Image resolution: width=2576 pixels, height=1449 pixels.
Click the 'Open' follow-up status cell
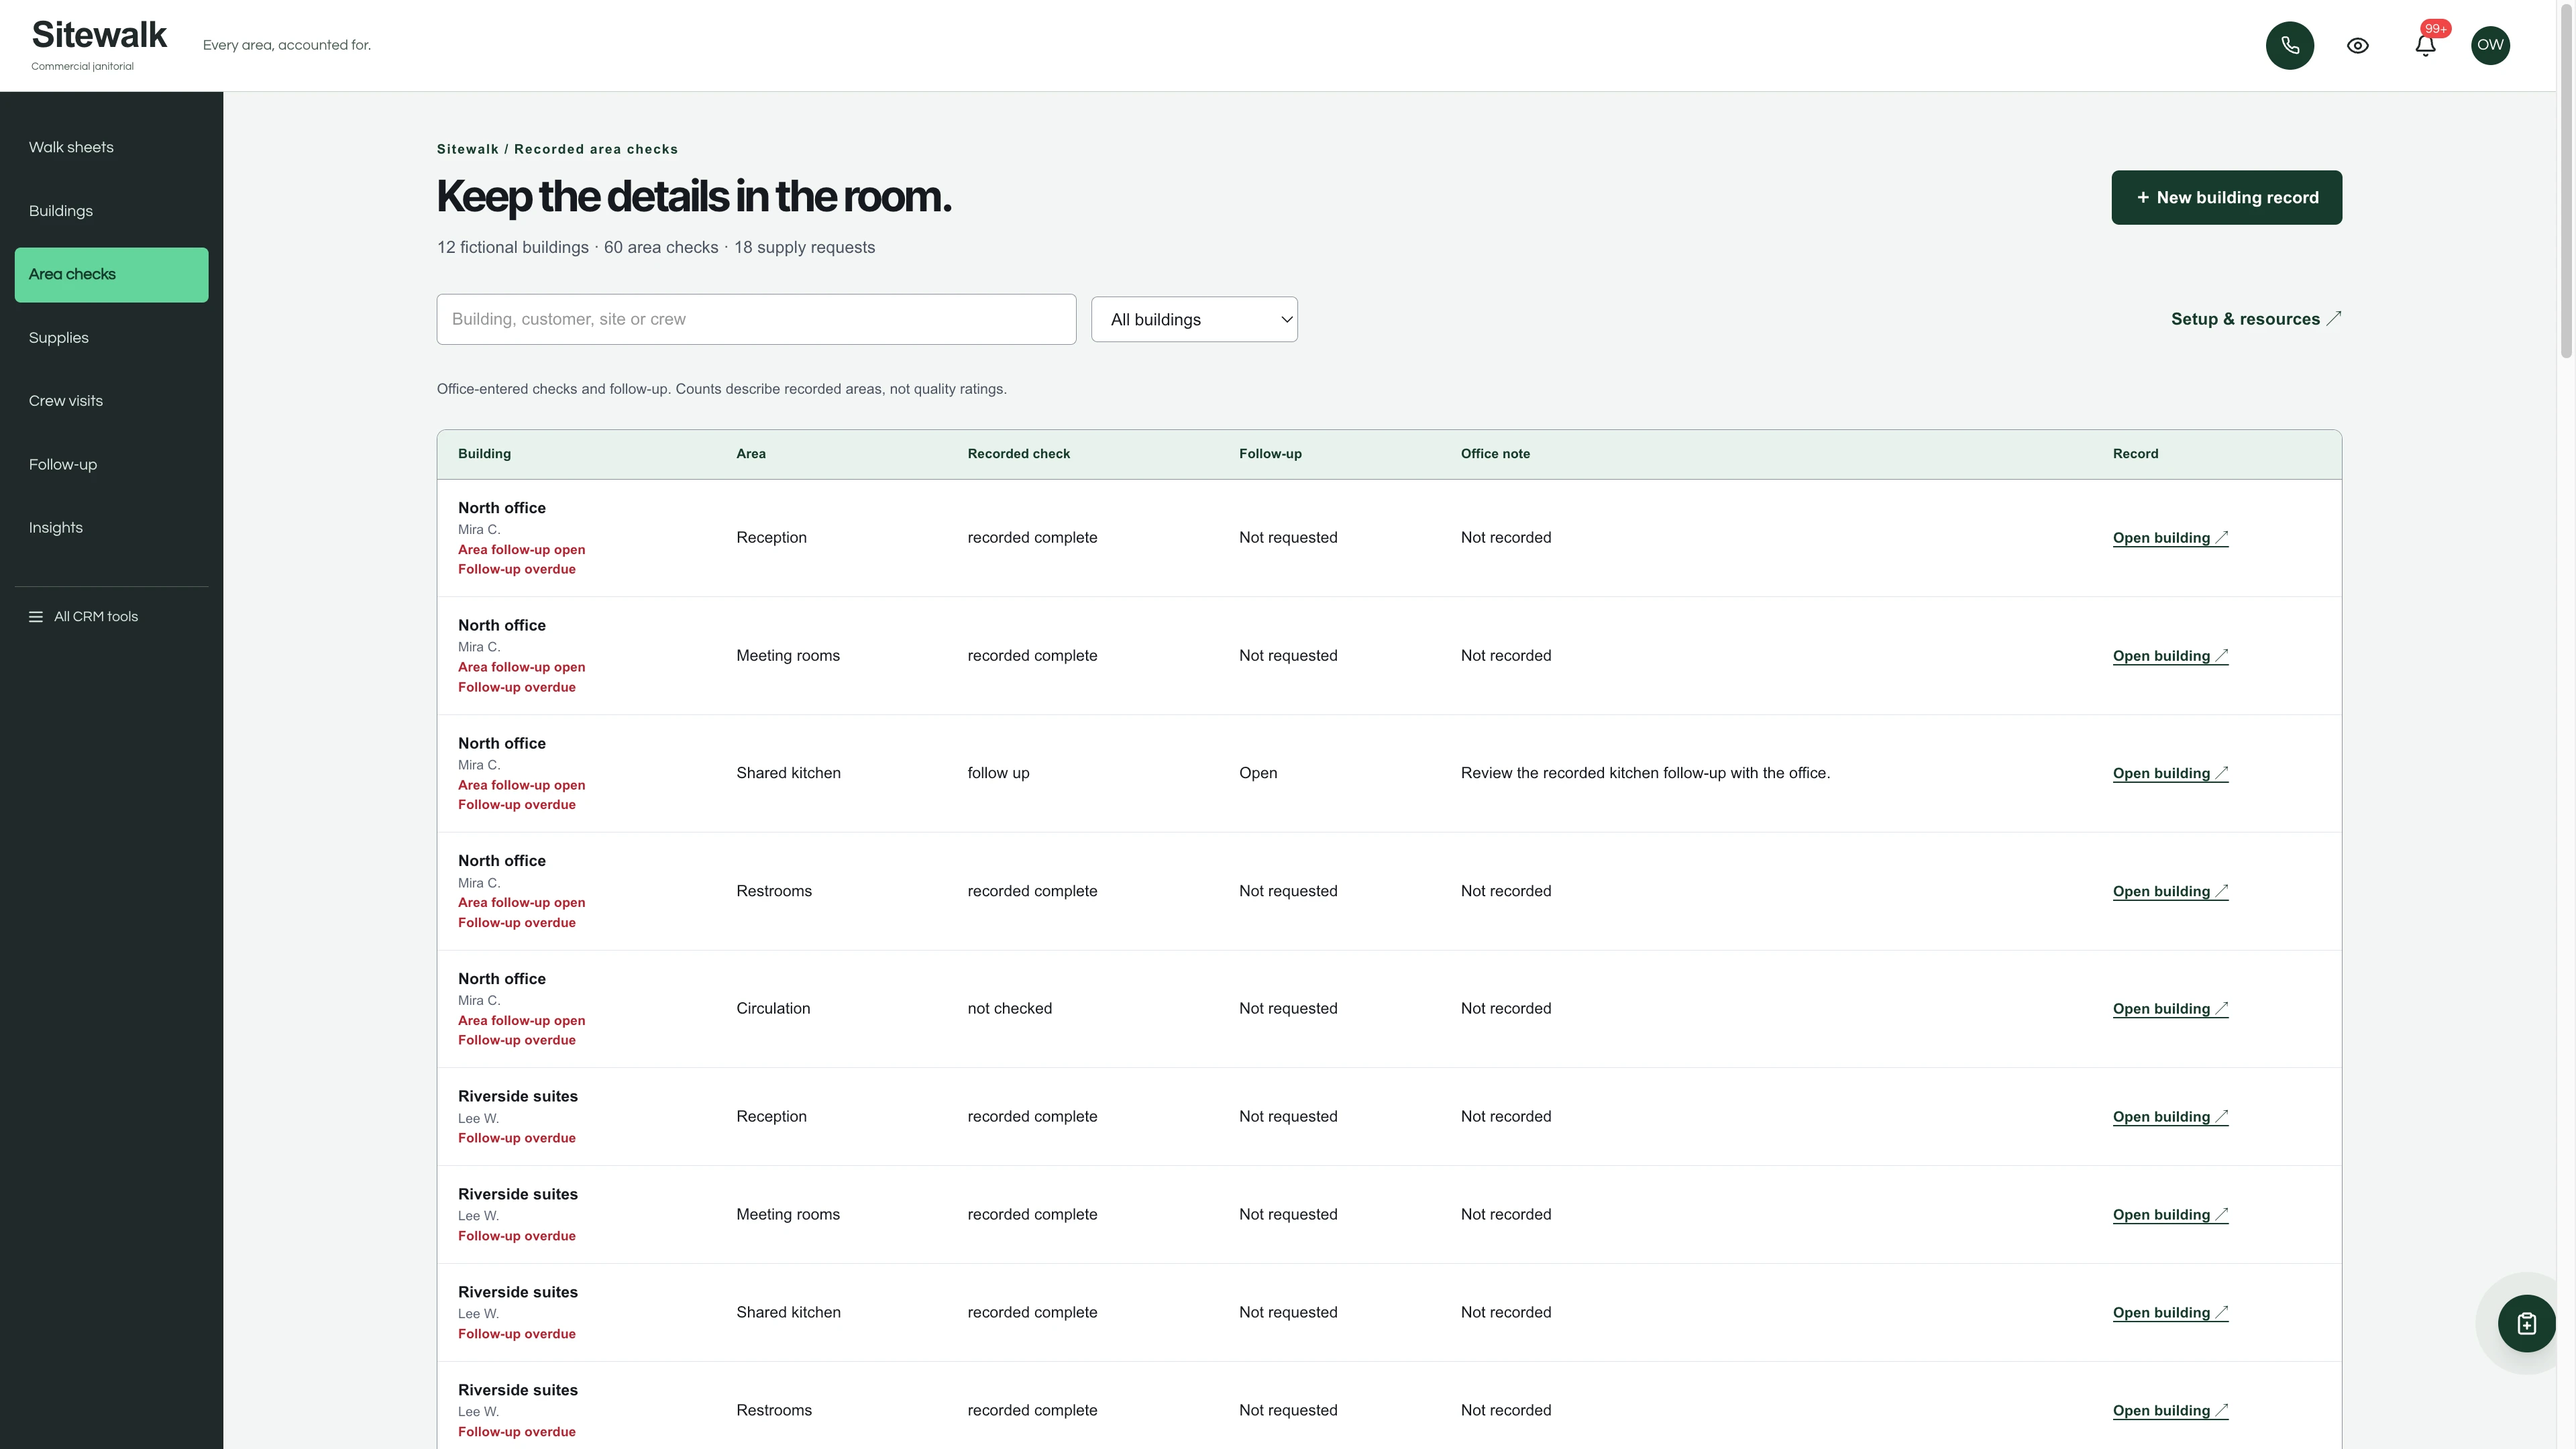click(1257, 774)
